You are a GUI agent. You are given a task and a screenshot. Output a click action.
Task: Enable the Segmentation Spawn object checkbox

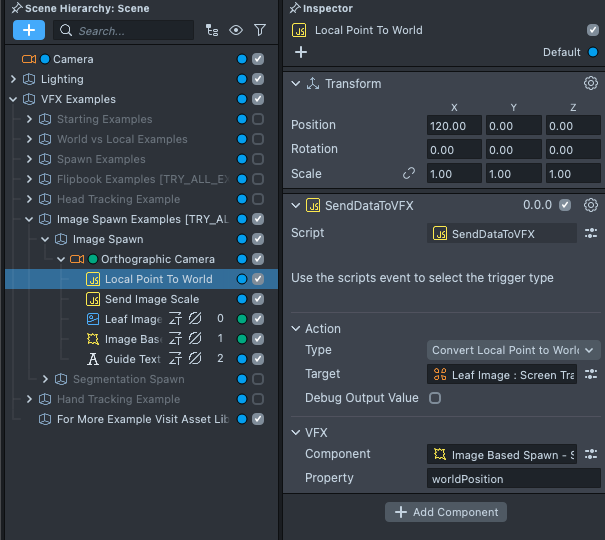tap(258, 379)
